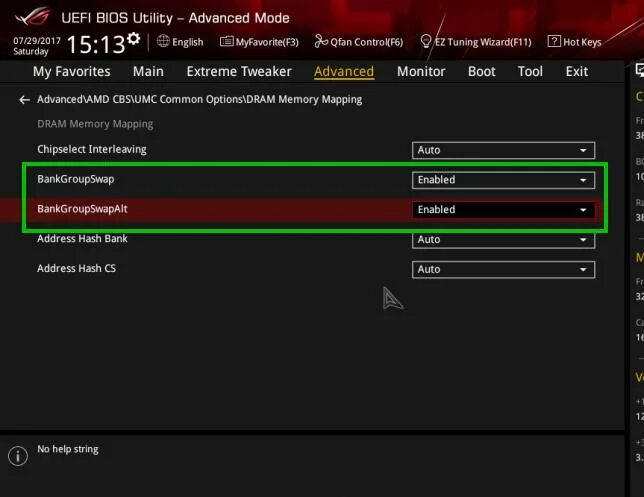This screenshot has height=497, width=644.
Task: Select the Chipselect Interleaving label
Action: tap(92, 149)
